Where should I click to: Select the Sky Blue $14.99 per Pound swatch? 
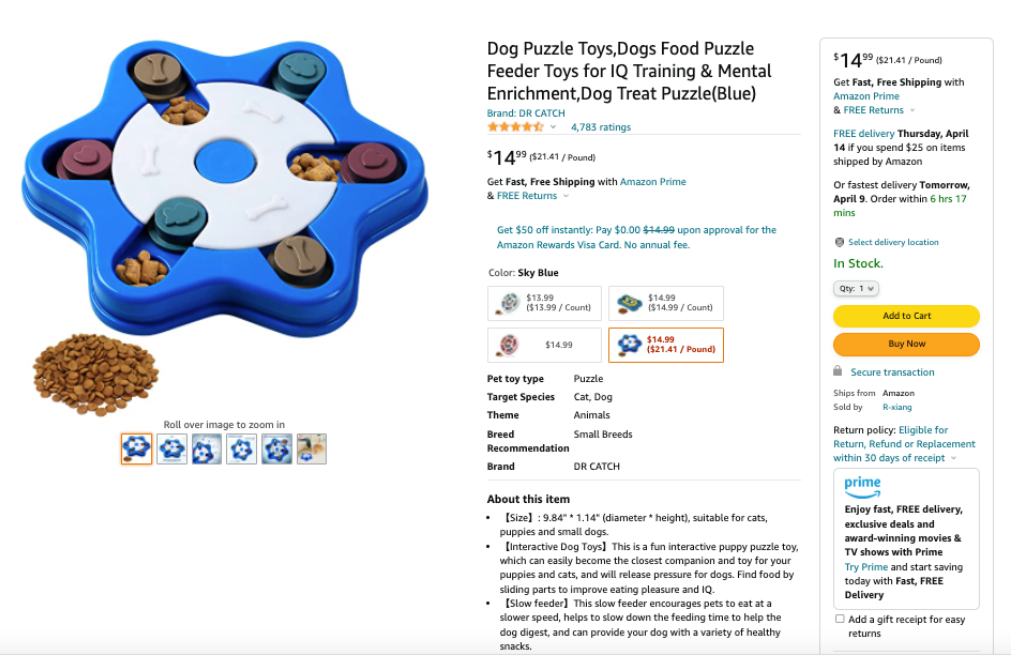click(x=666, y=345)
